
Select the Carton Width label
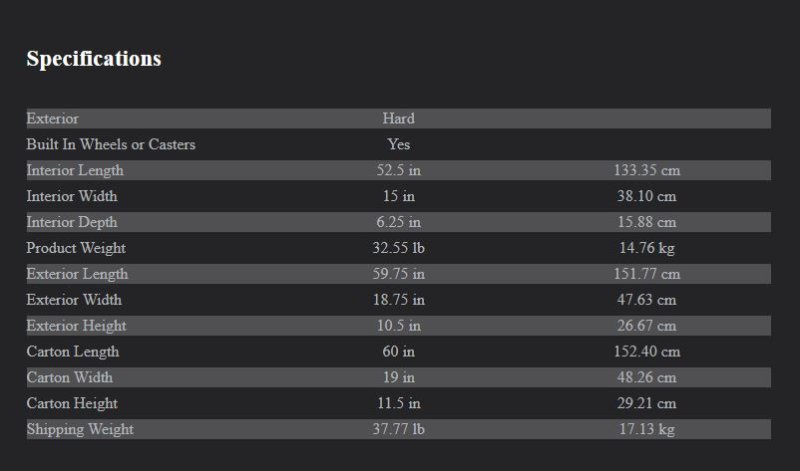pos(69,378)
